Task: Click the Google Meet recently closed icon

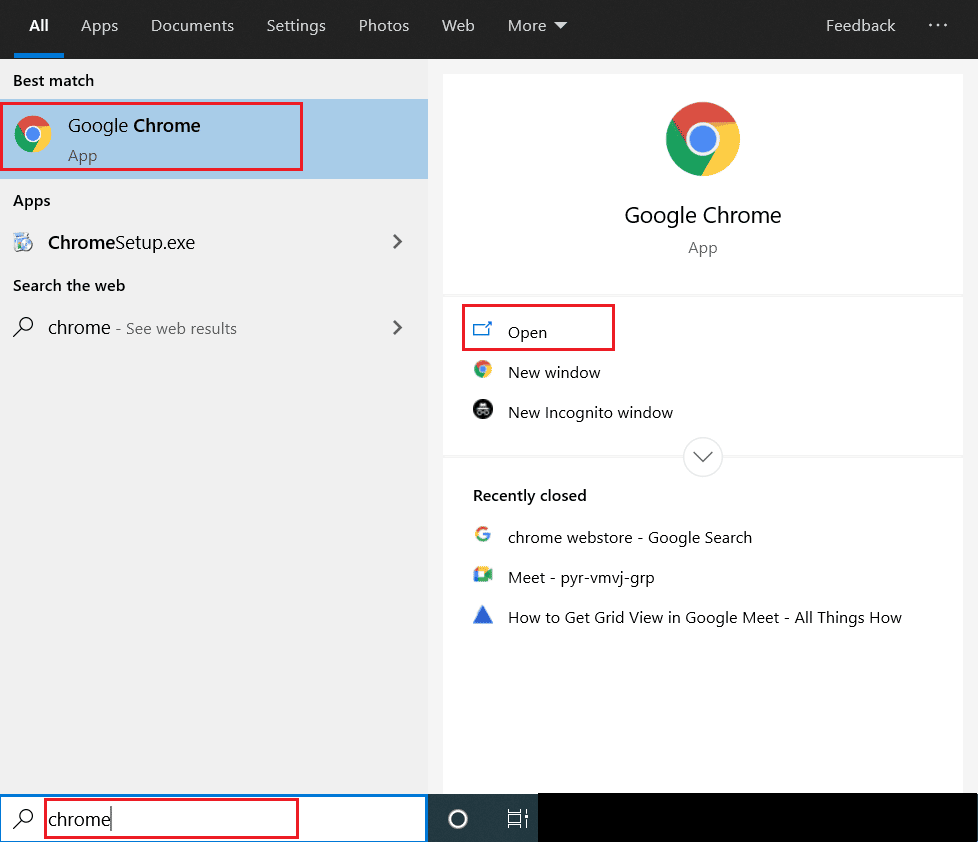Action: point(483,575)
